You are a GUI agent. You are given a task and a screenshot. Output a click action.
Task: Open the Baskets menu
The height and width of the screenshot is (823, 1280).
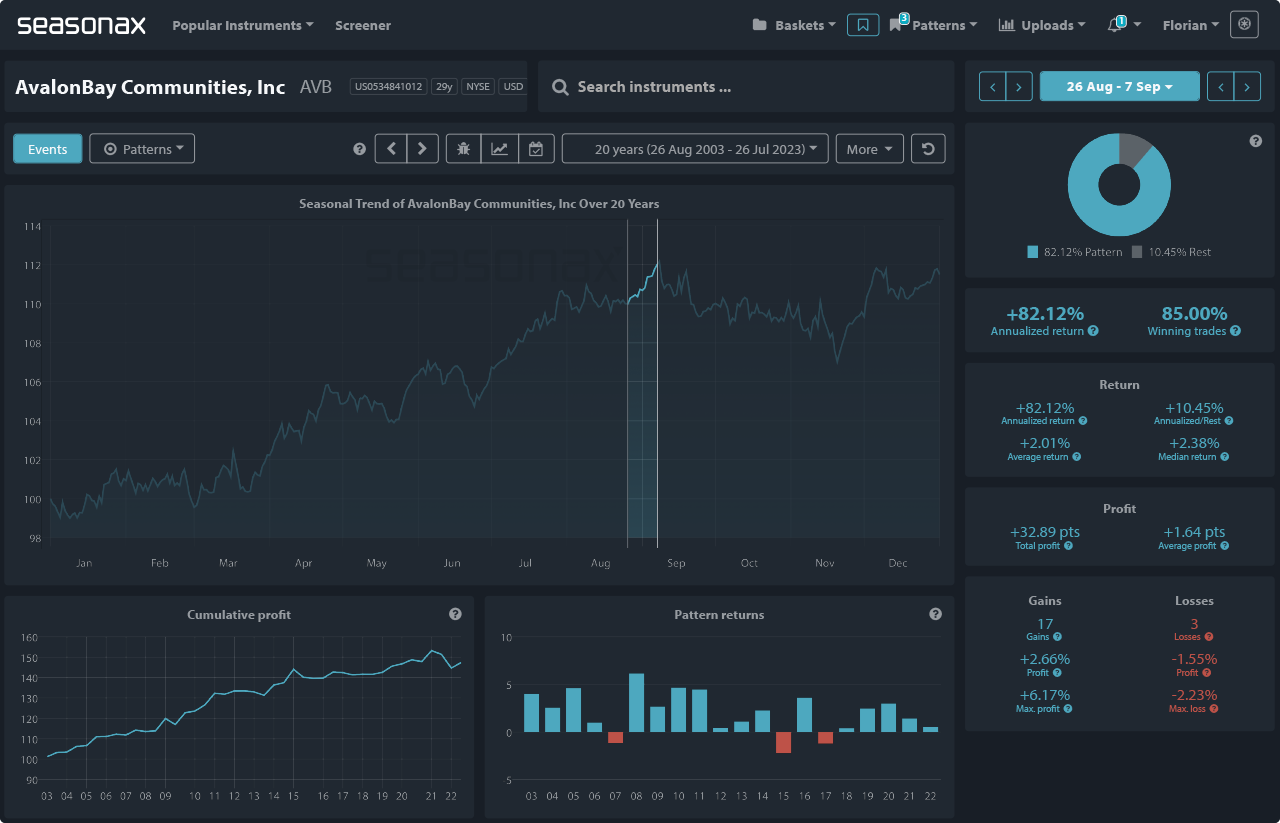click(x=794, y=25)
